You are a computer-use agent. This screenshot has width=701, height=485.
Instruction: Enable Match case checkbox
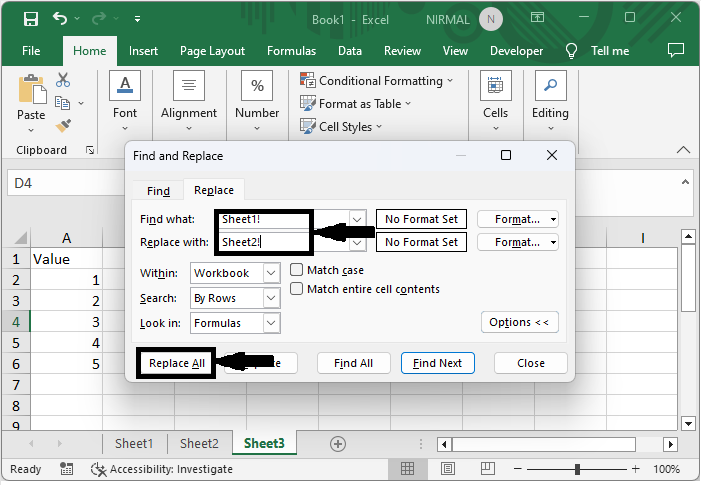(296, 270)
